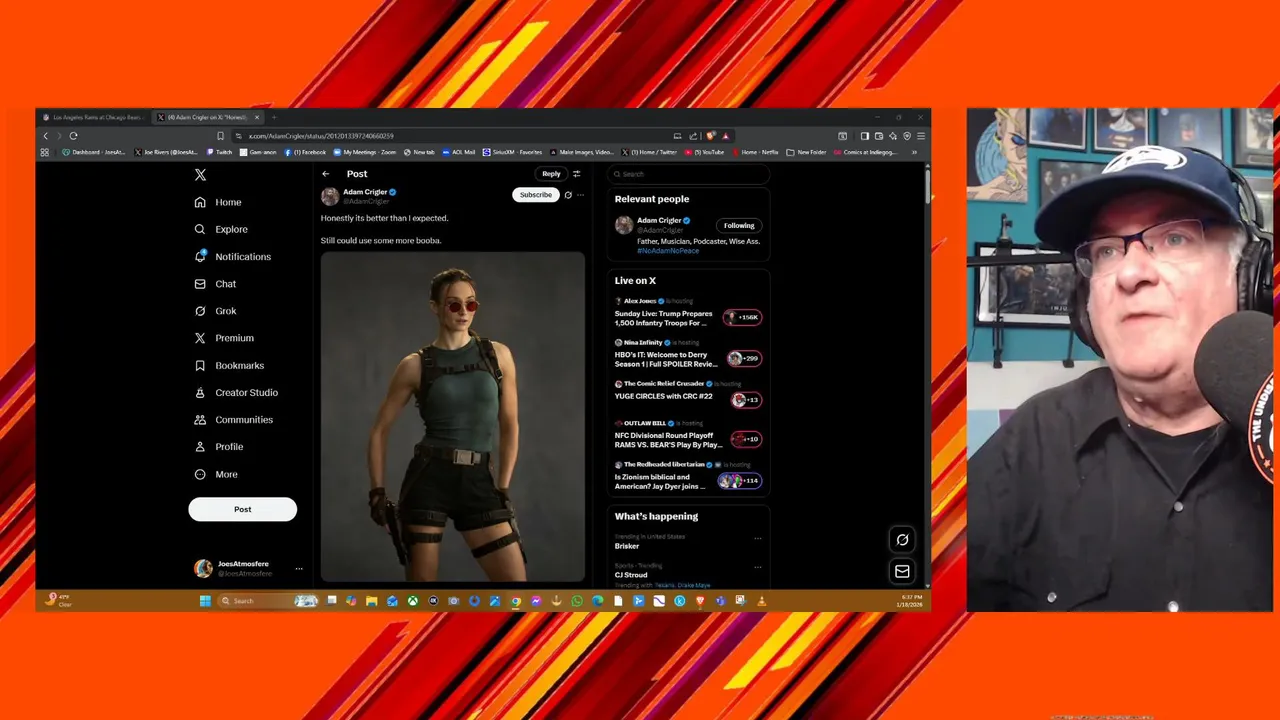Open options for CJ Stroud trending item
Viewport: 1280px width, 720px height.
(x=757, y=567)
